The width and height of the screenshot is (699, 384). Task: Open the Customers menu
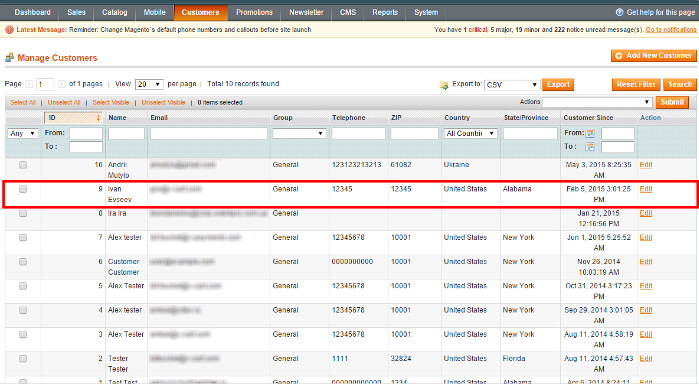pyautogui.click(x=201, y=12)
